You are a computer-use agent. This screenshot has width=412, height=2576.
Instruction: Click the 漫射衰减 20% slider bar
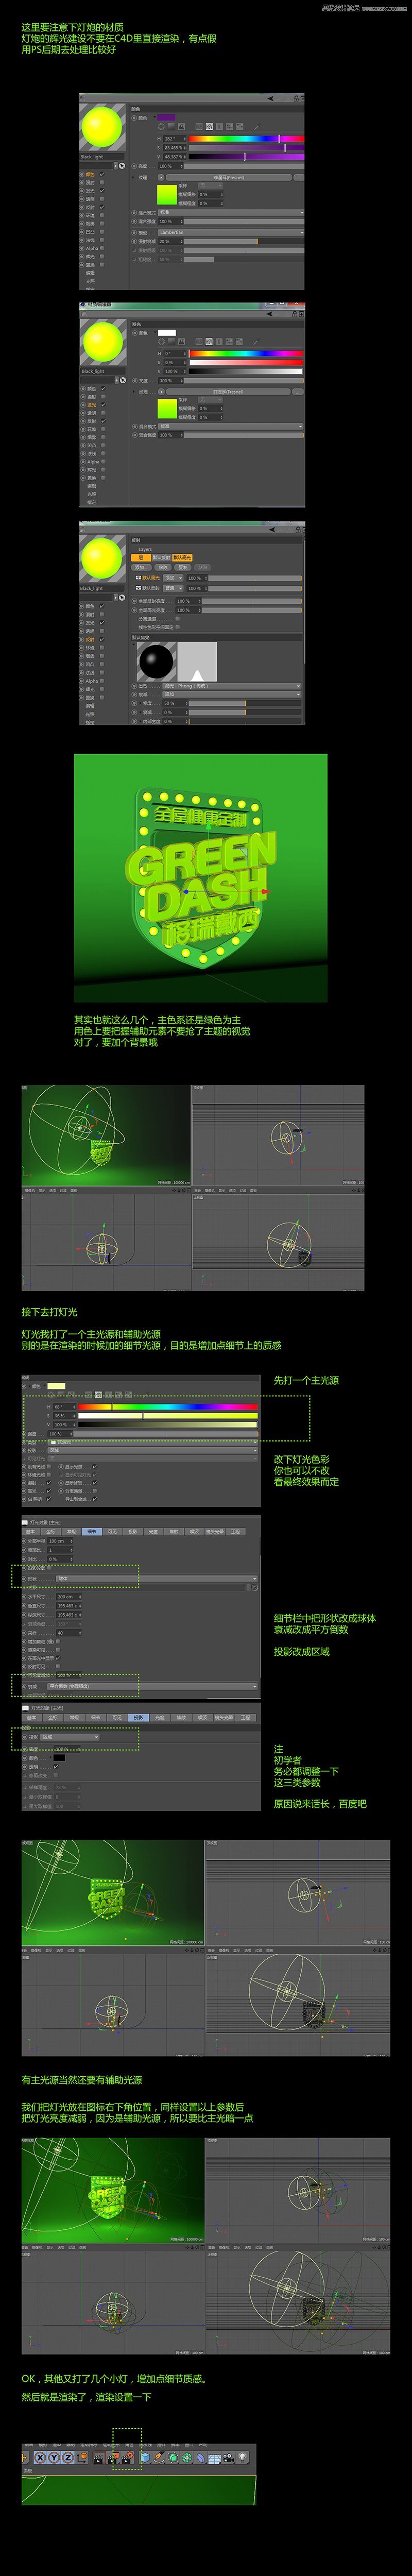[244, 241]
